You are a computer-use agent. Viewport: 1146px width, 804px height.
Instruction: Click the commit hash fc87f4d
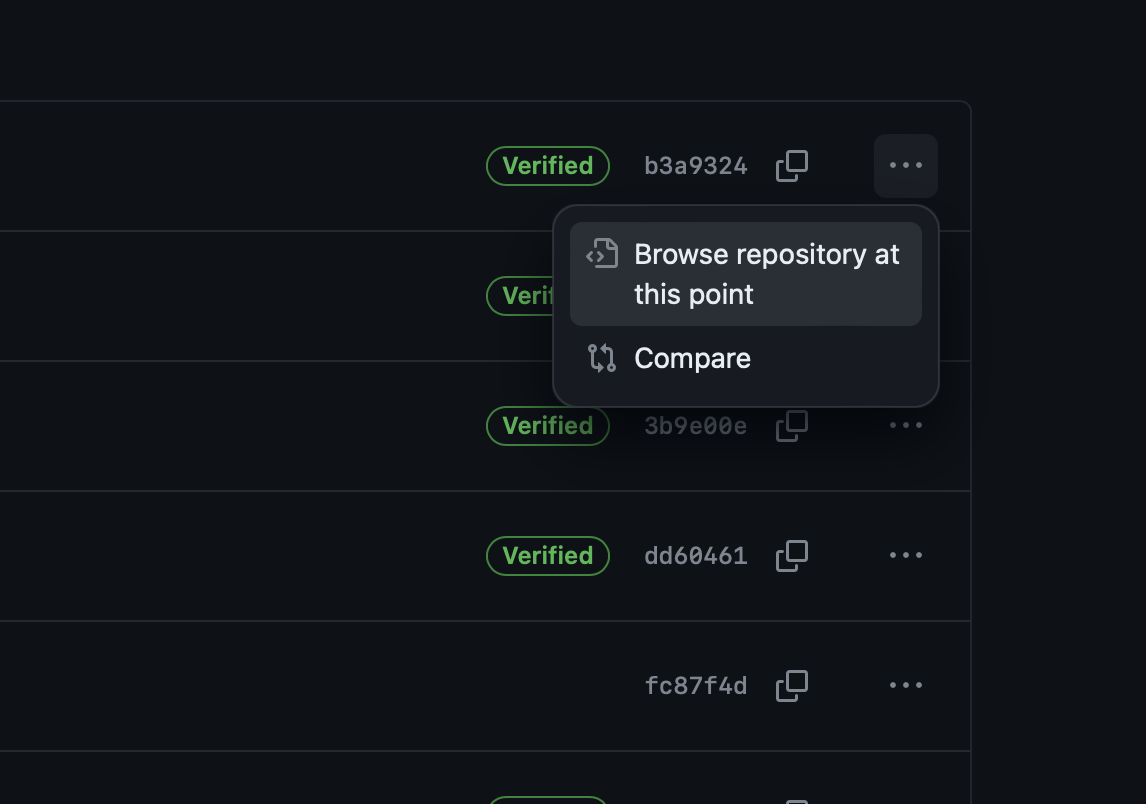pos(695,686)
